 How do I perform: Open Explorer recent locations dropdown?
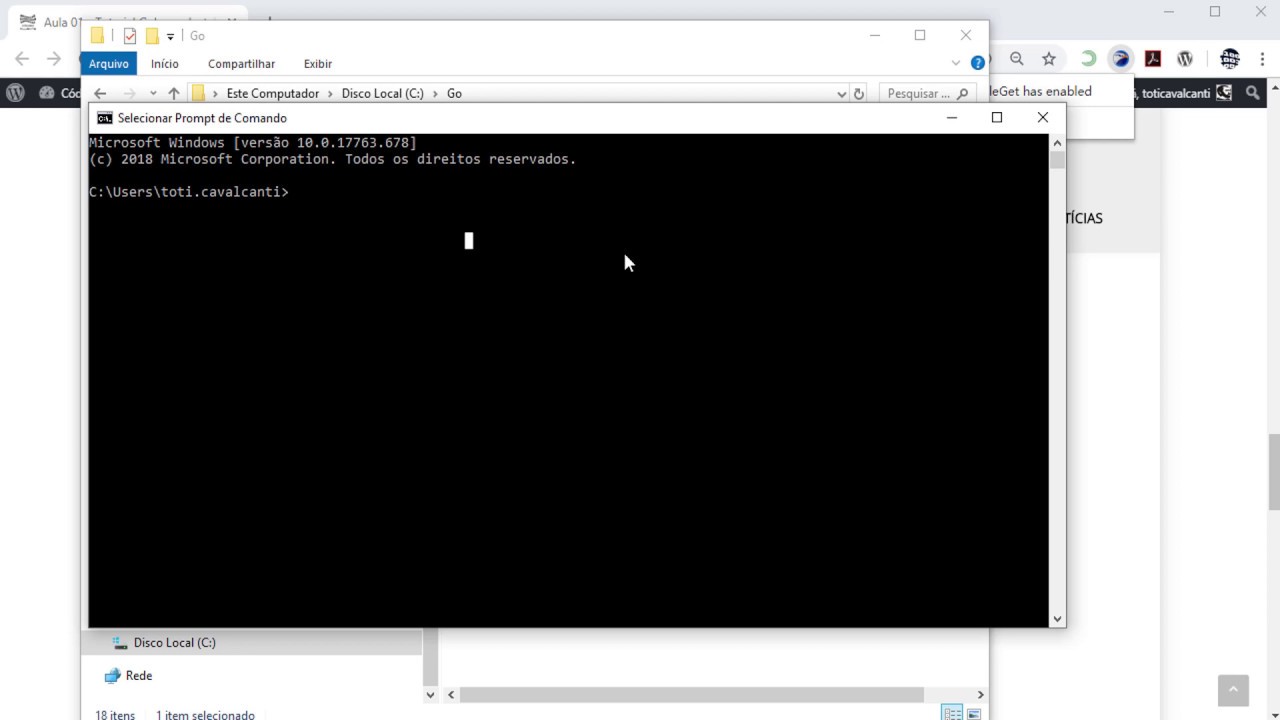153,94
